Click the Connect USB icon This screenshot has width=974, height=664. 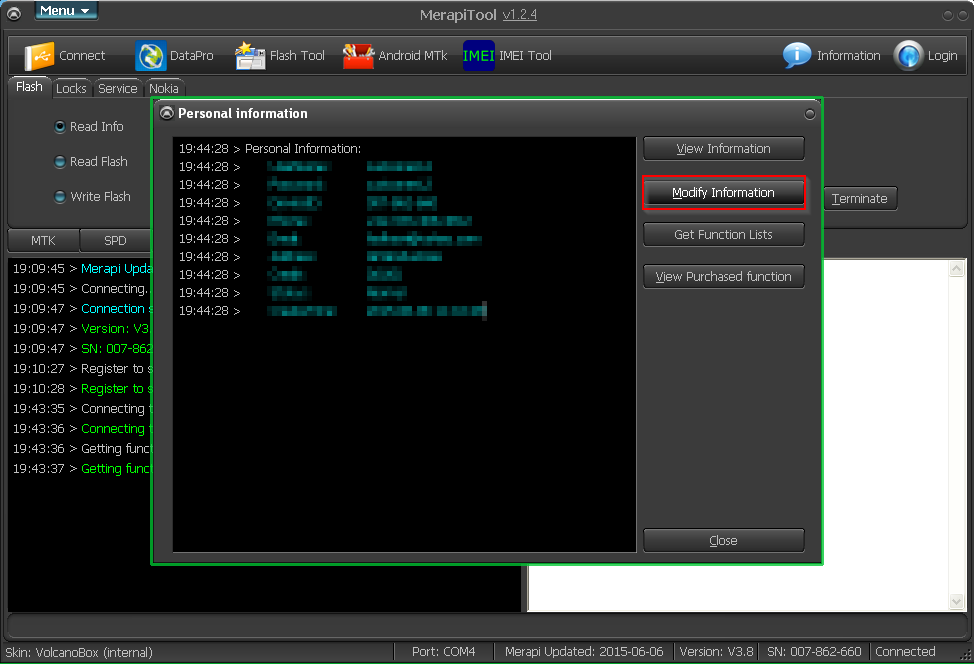[39, 56]
